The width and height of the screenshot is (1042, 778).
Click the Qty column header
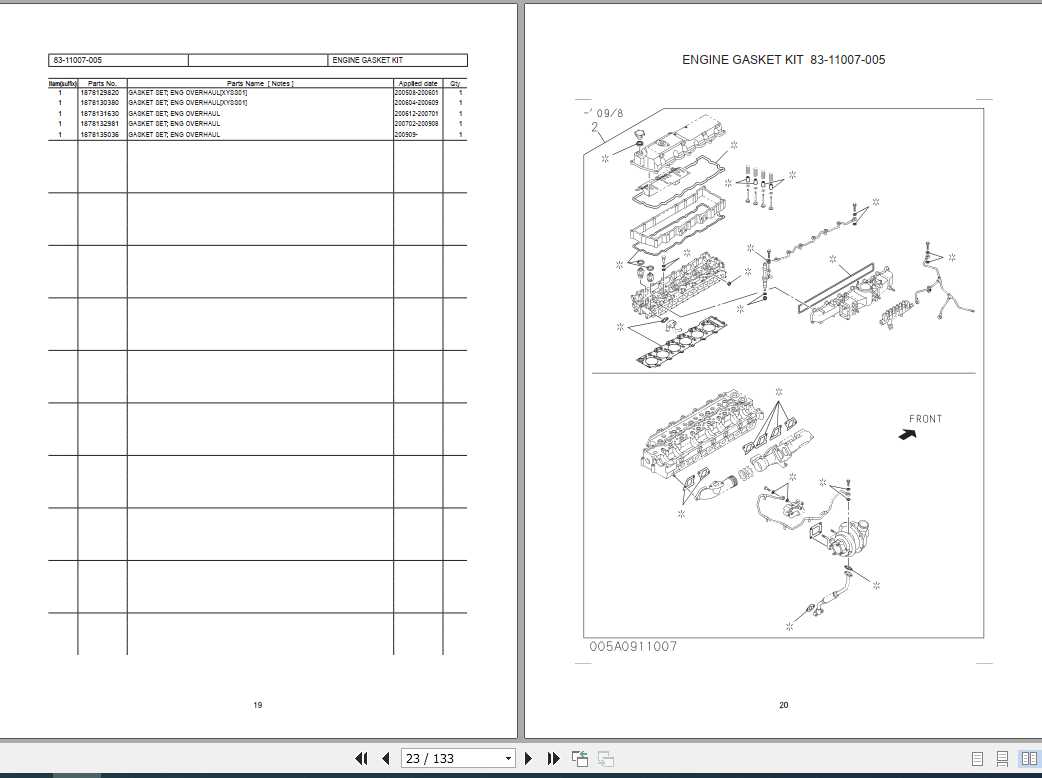[x=455, y=84]
